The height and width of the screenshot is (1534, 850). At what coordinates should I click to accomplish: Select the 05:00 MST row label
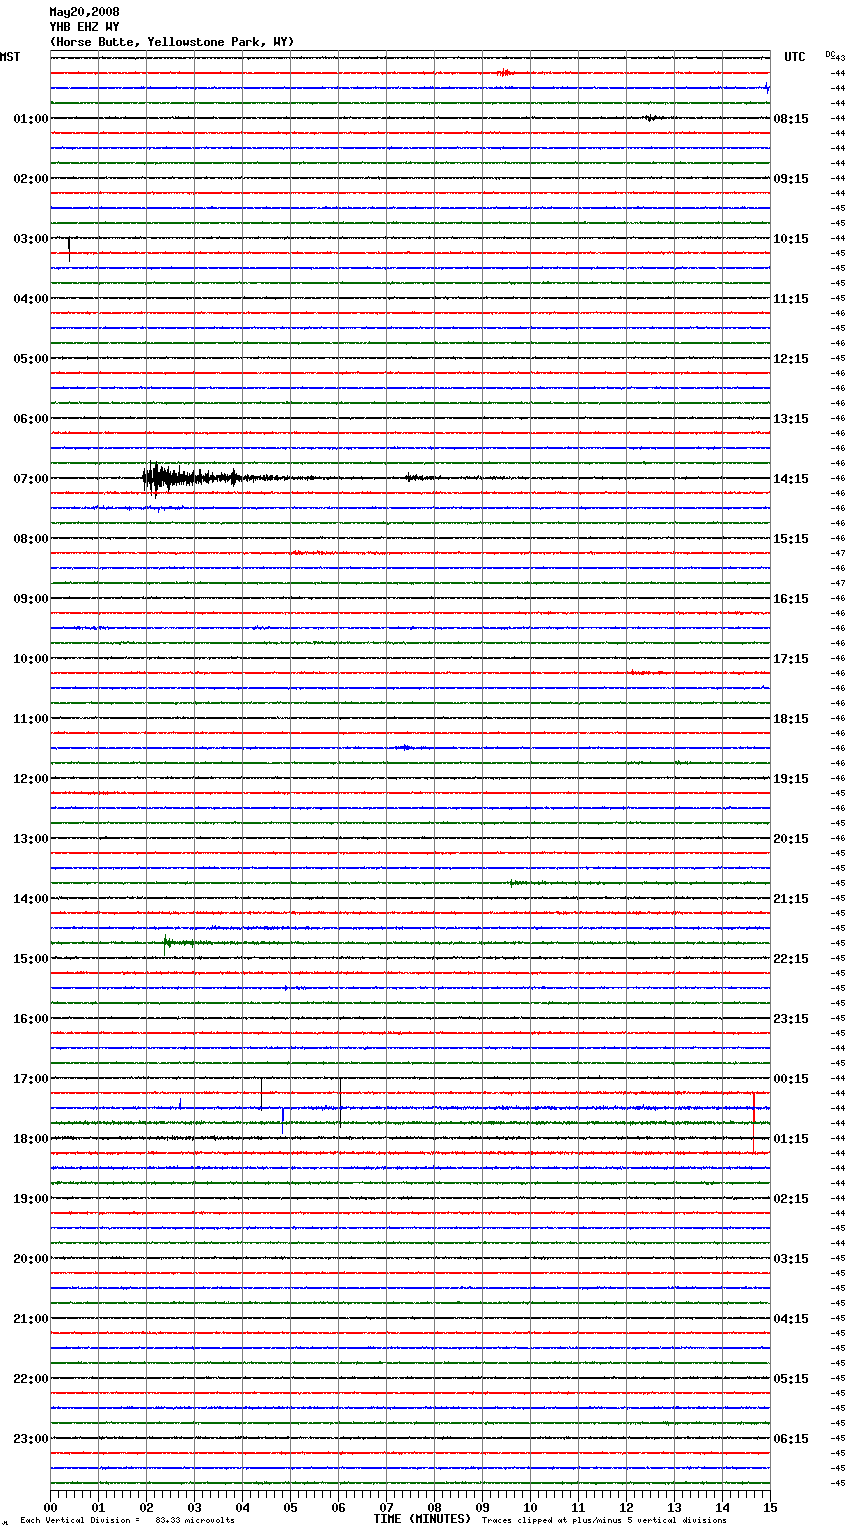click(30, 358)
